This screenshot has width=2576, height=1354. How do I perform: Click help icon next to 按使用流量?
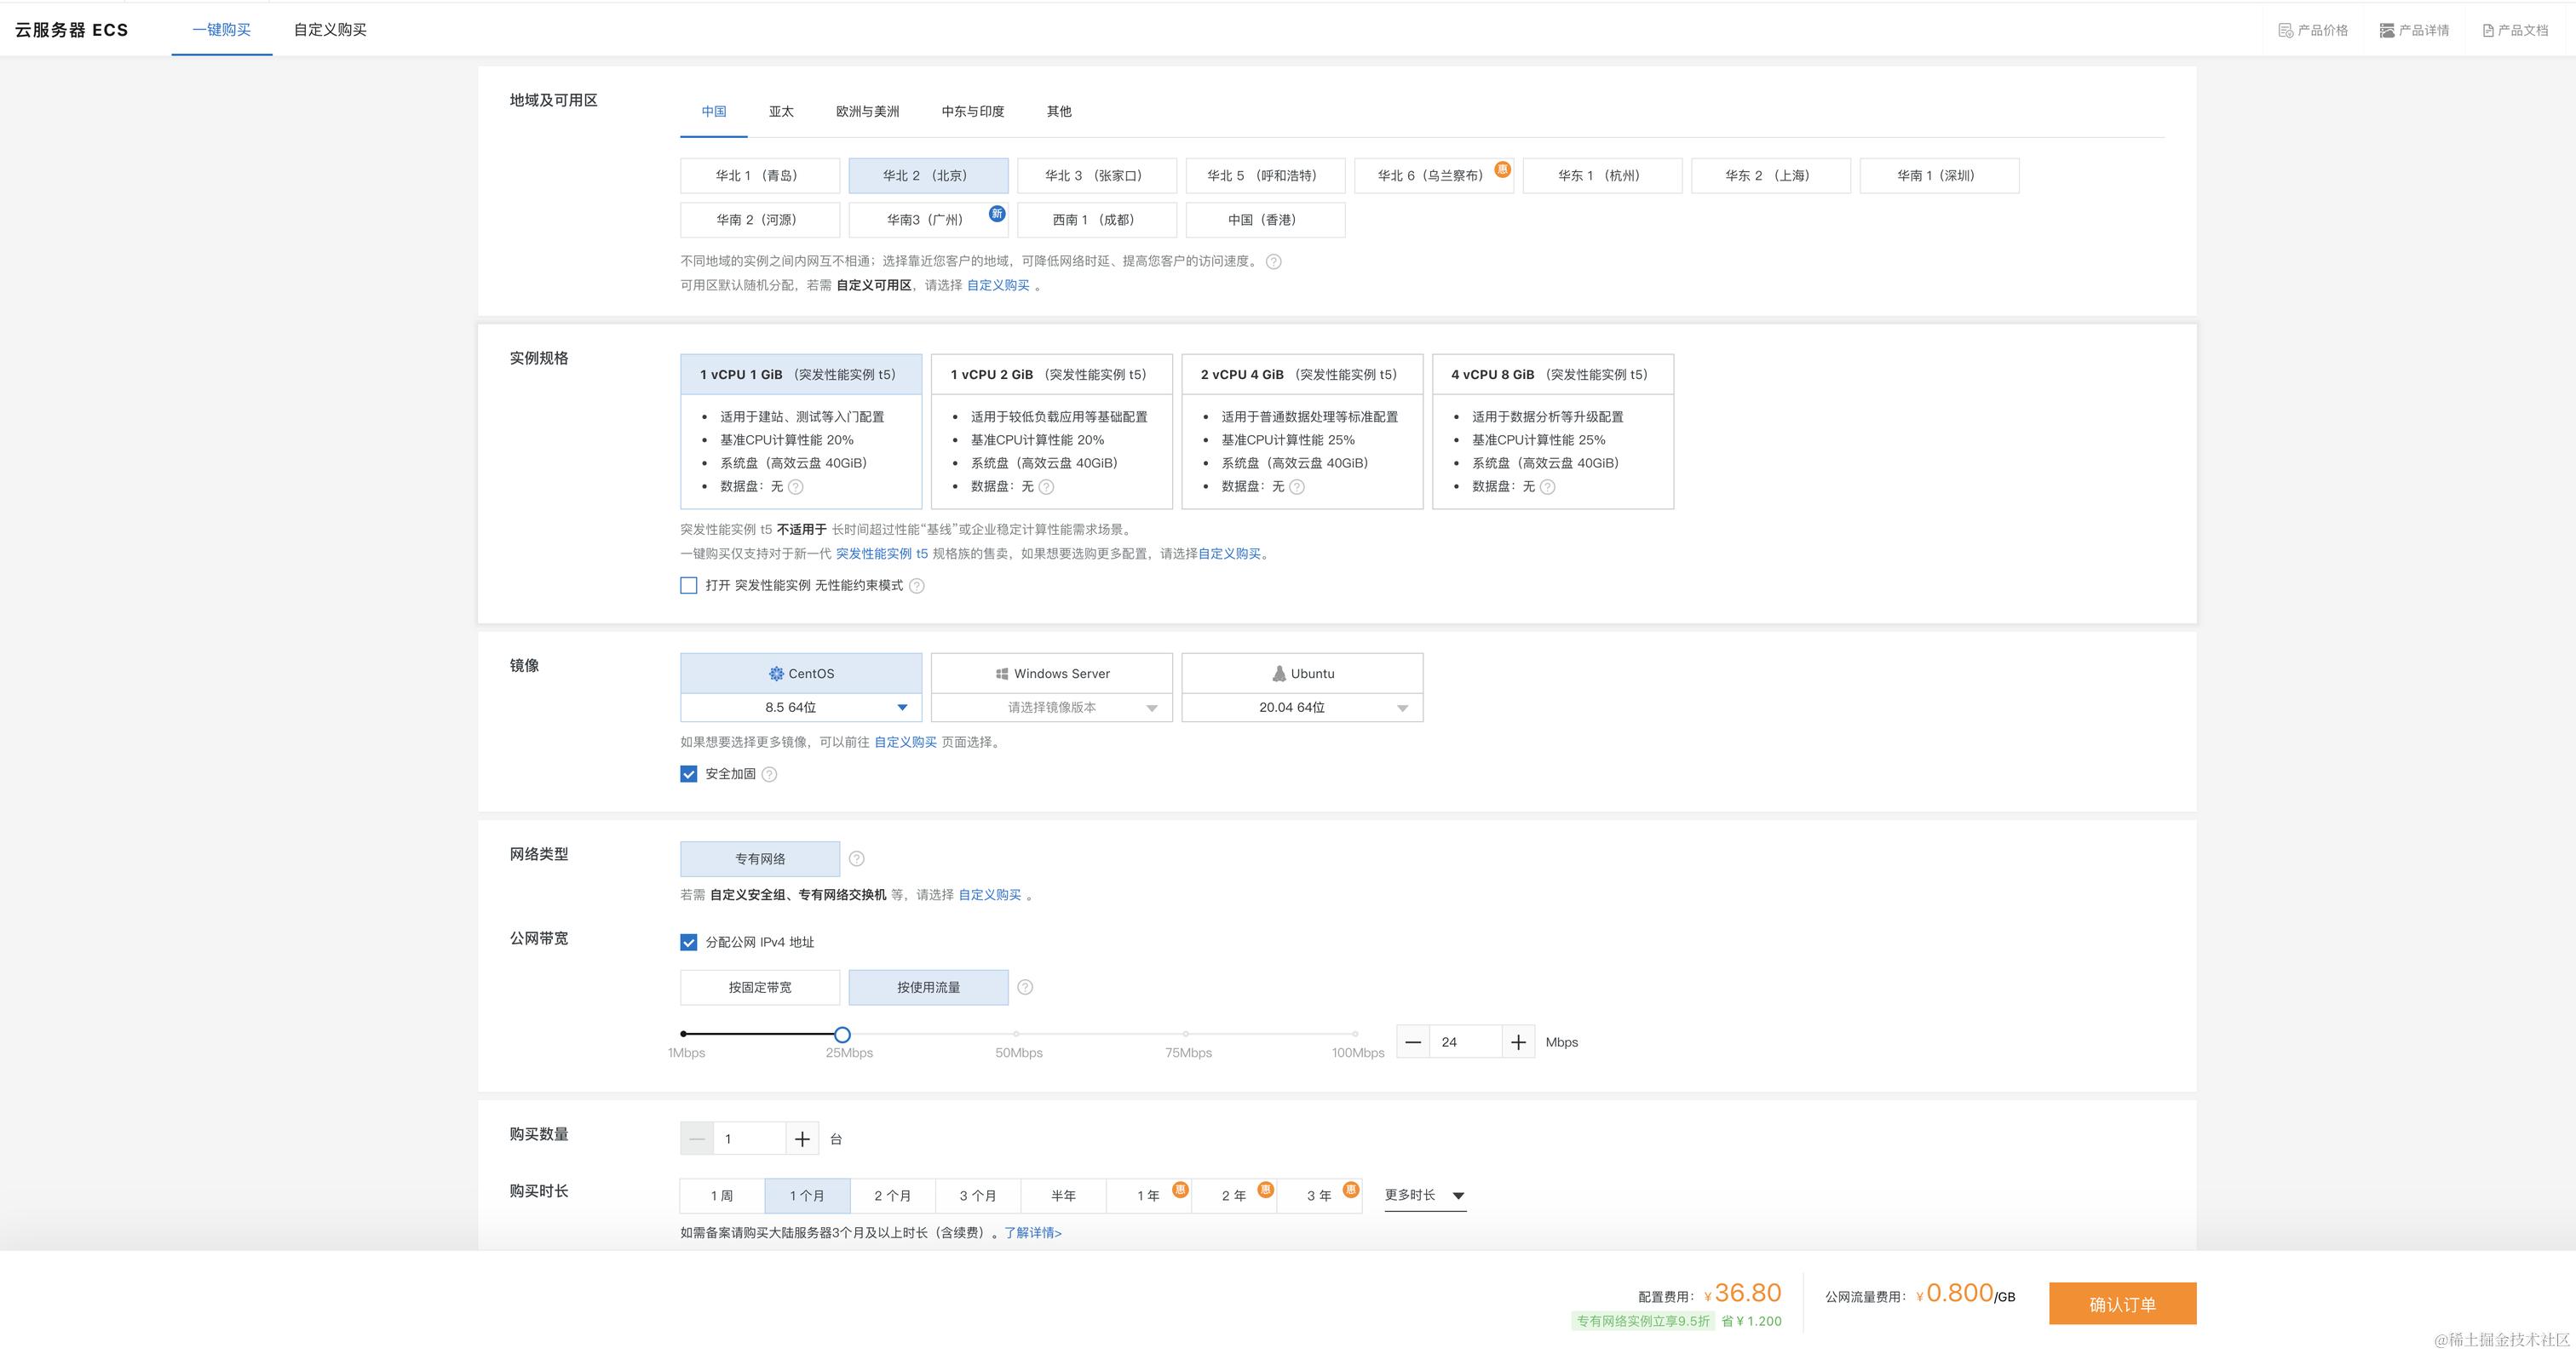(x=1025, y=987)
